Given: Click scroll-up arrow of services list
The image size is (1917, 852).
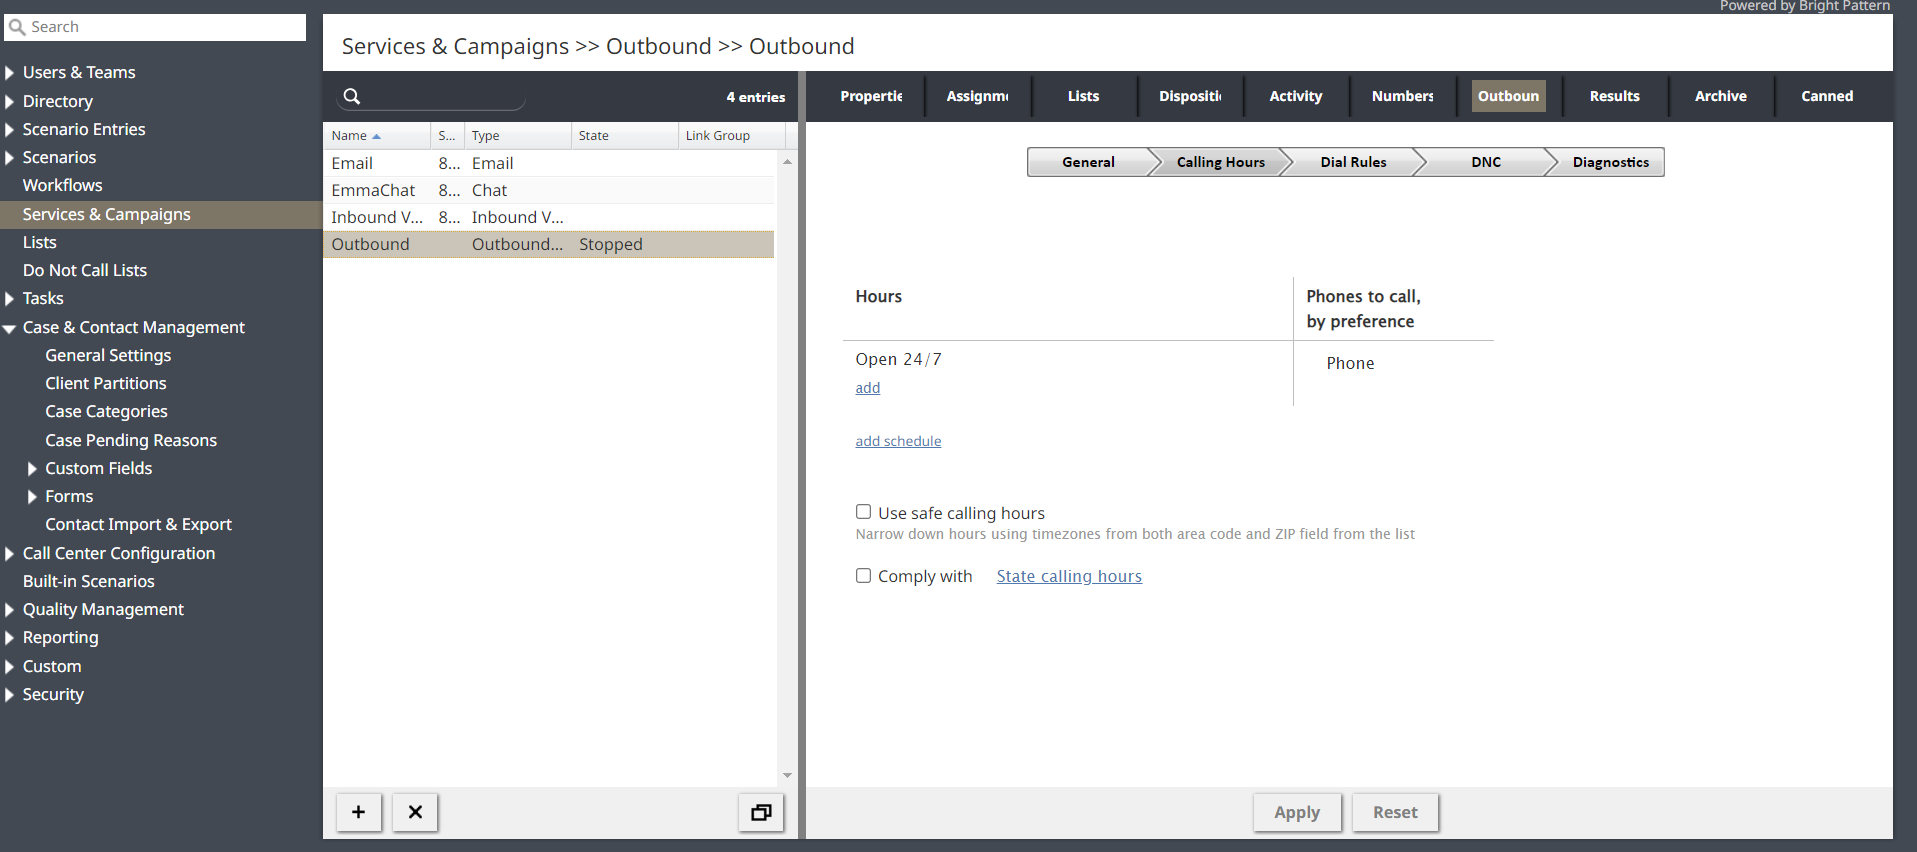Looking at the screenshot, I should [787, 161].
